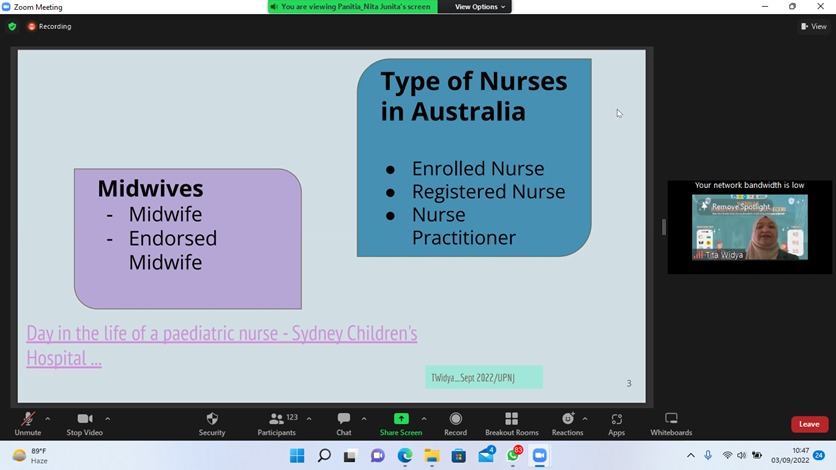Open the Reactions menu
Image resolution: width=836 pixels, height=470 pixels.
tap(567, 419)
